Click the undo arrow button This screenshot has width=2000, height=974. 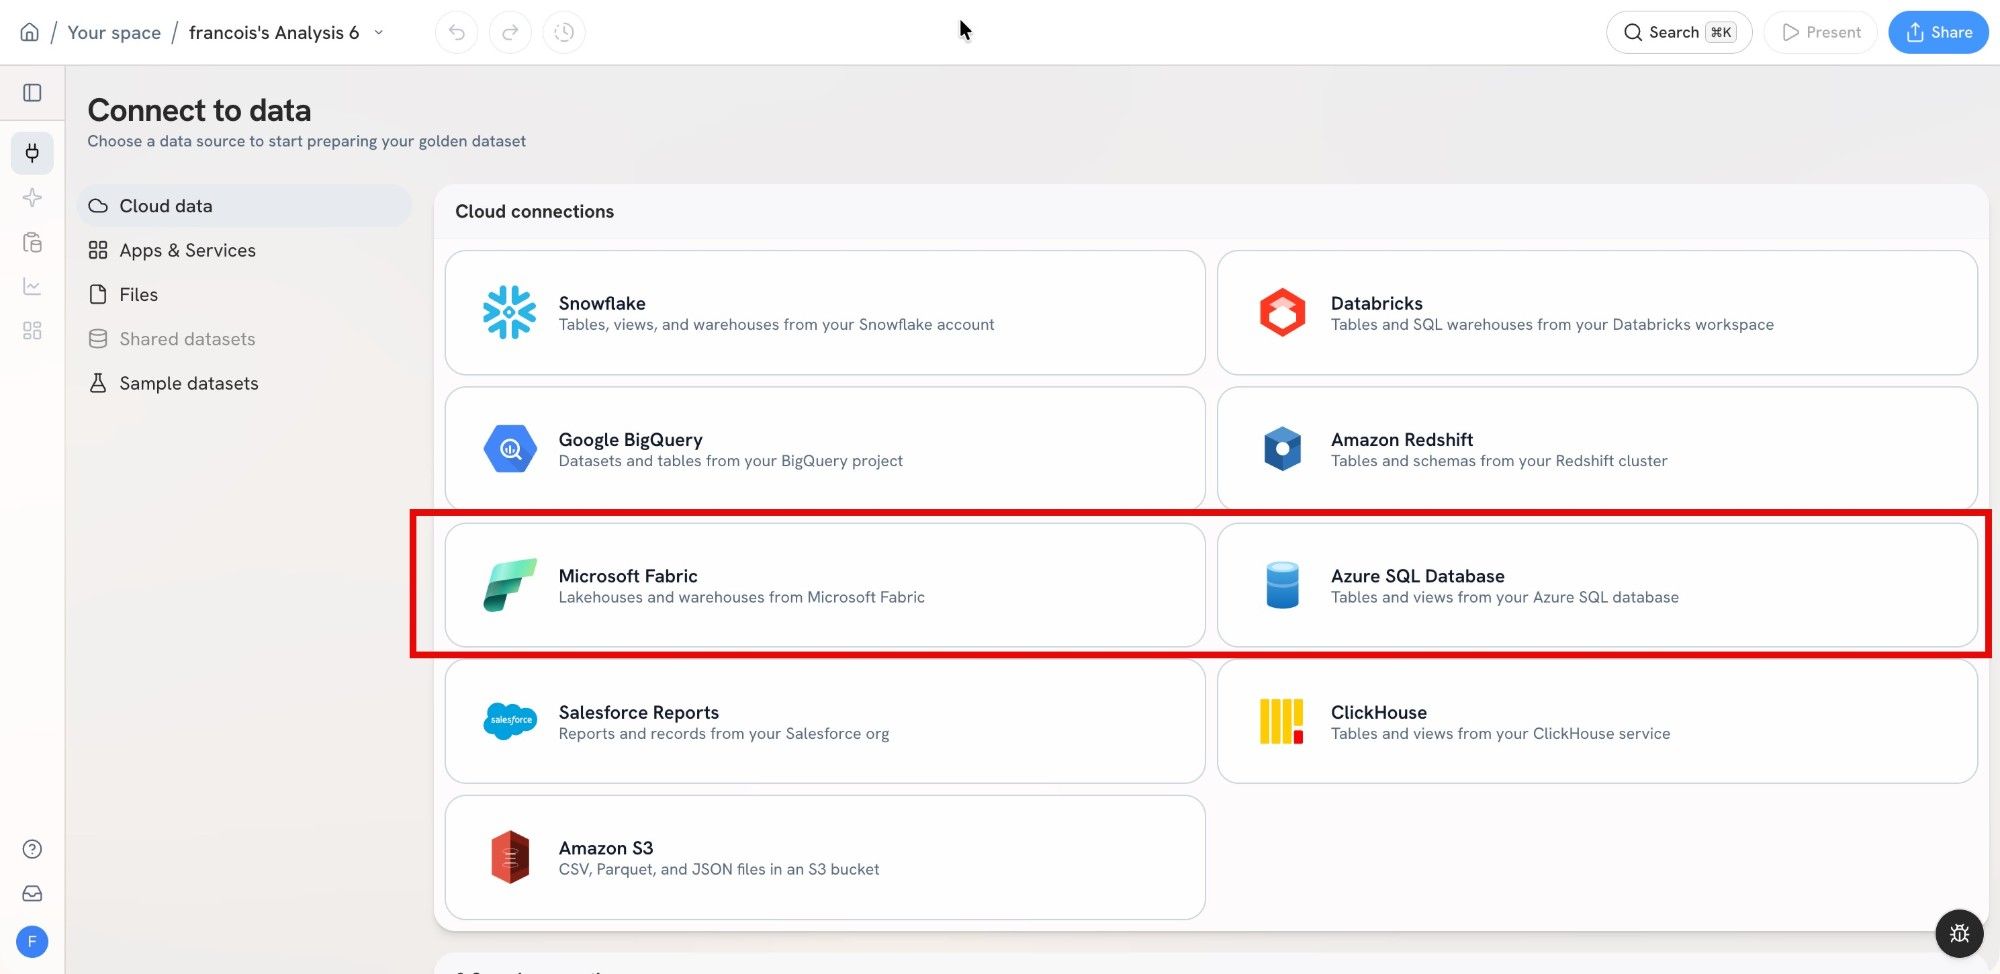coord(456,32)
